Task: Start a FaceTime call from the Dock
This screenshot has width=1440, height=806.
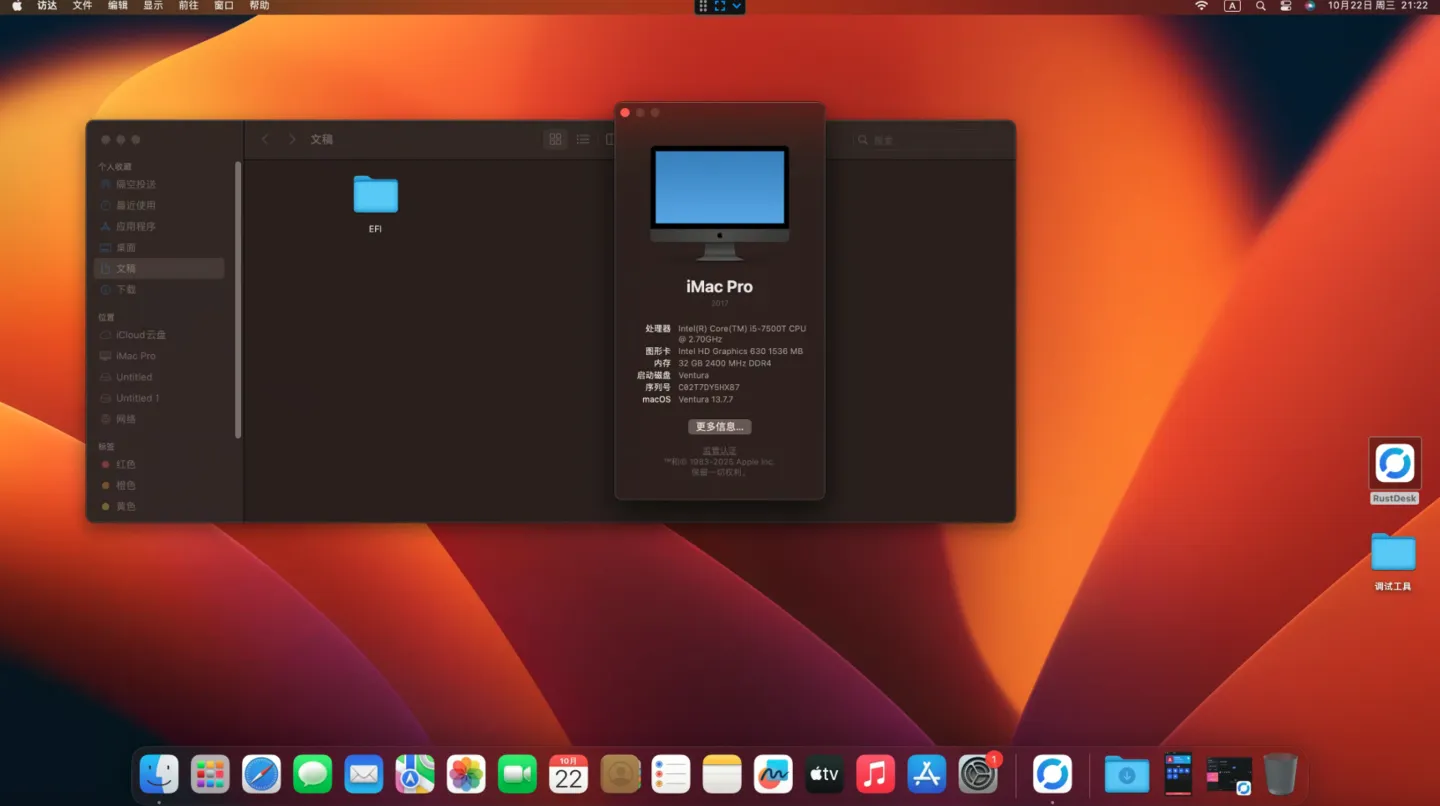Action: 516,773
